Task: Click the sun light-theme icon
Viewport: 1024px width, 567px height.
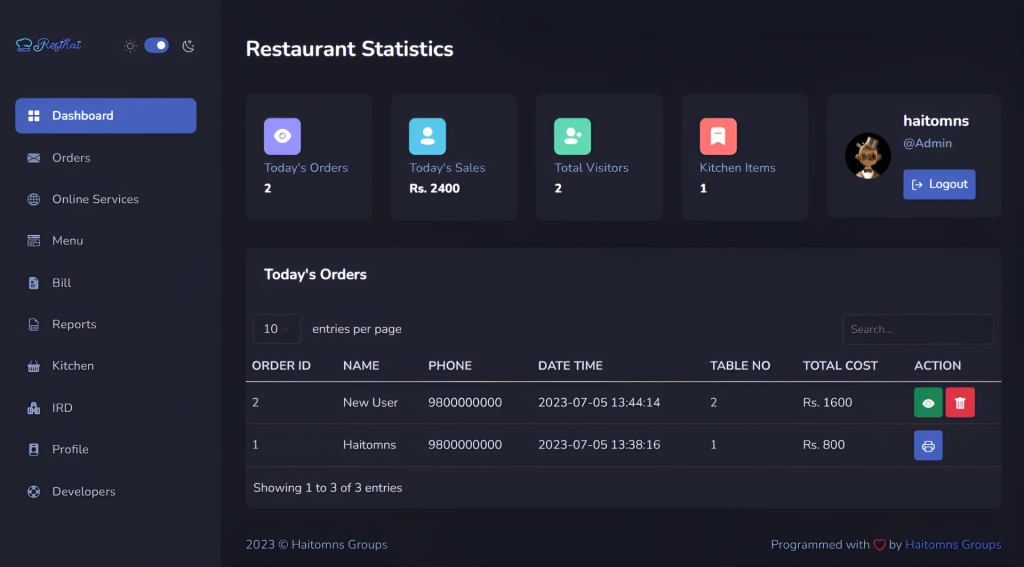Action: coord(130,45)
